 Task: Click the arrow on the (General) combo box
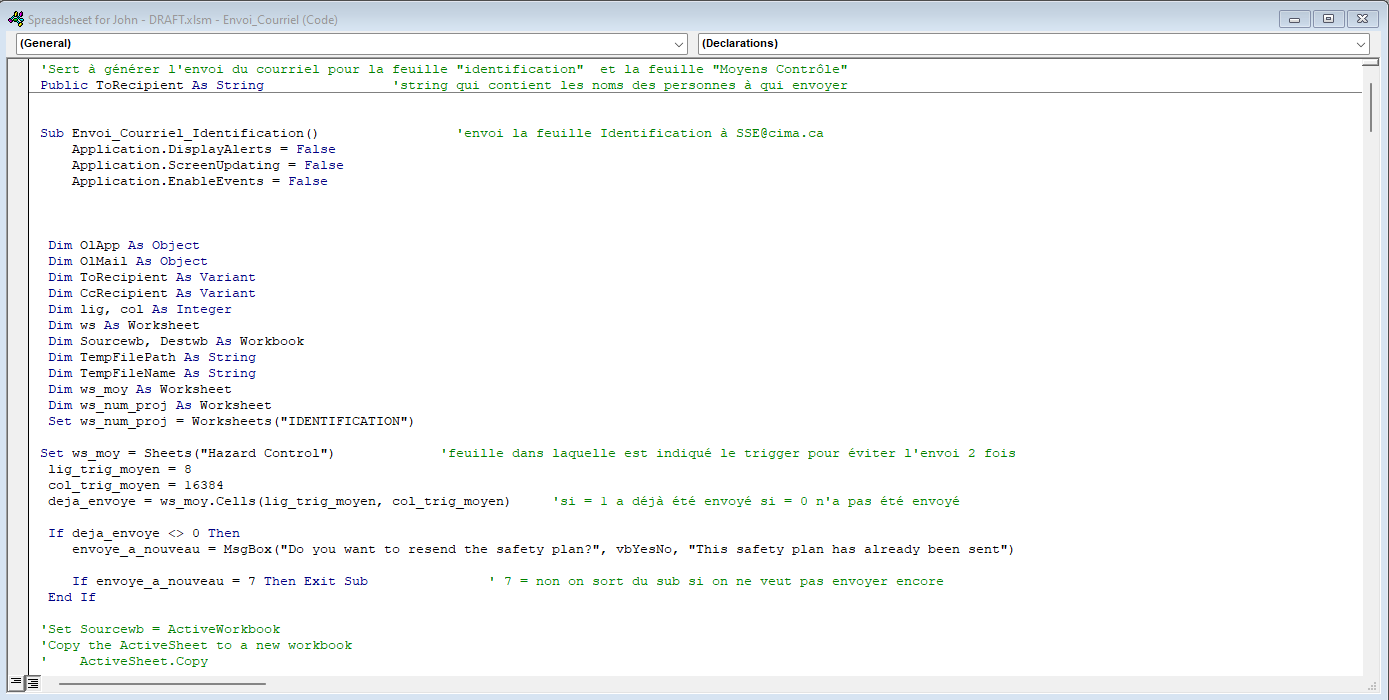point(680,44)
